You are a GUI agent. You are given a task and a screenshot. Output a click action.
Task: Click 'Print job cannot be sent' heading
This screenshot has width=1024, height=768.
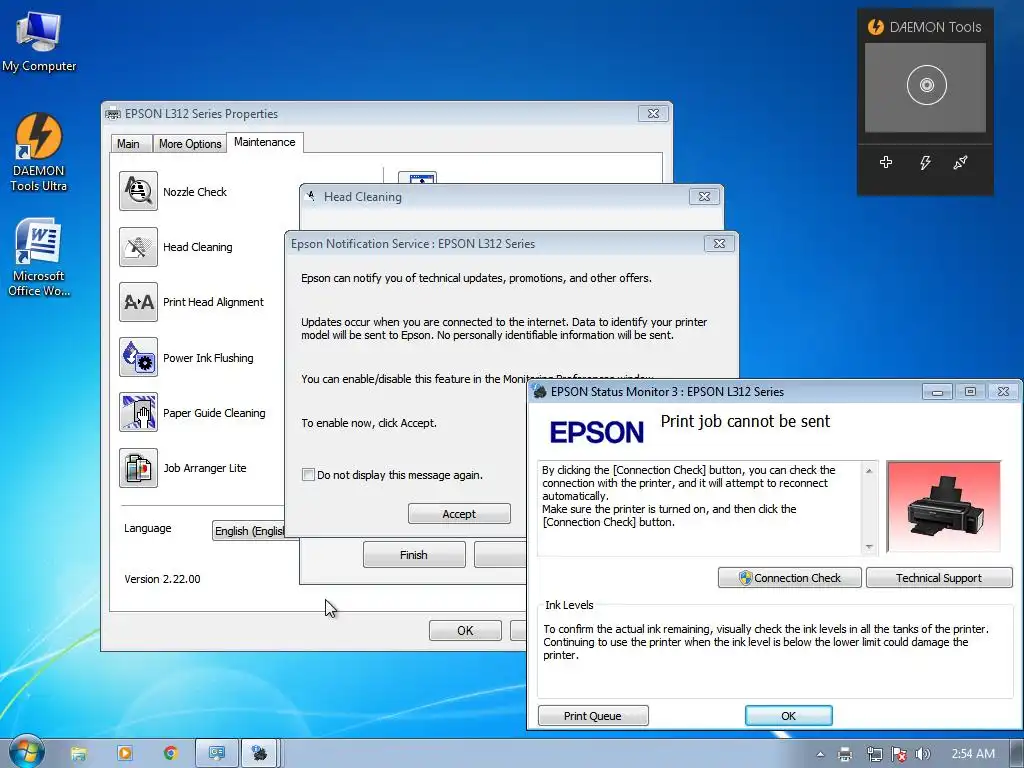(745, 421)
